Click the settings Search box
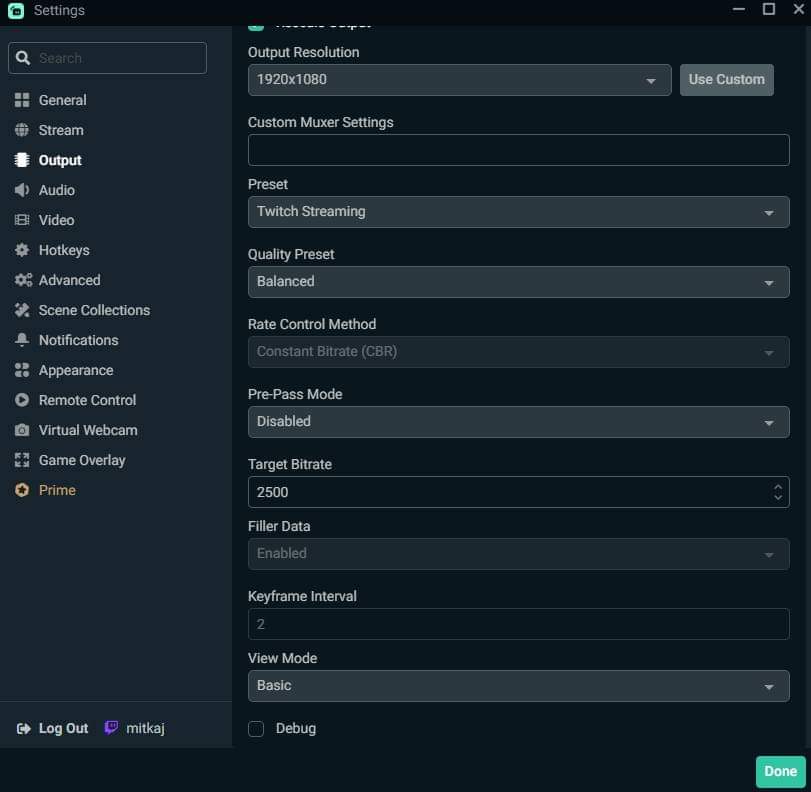This screenshot has height=792, width=811. click(108, 58)
